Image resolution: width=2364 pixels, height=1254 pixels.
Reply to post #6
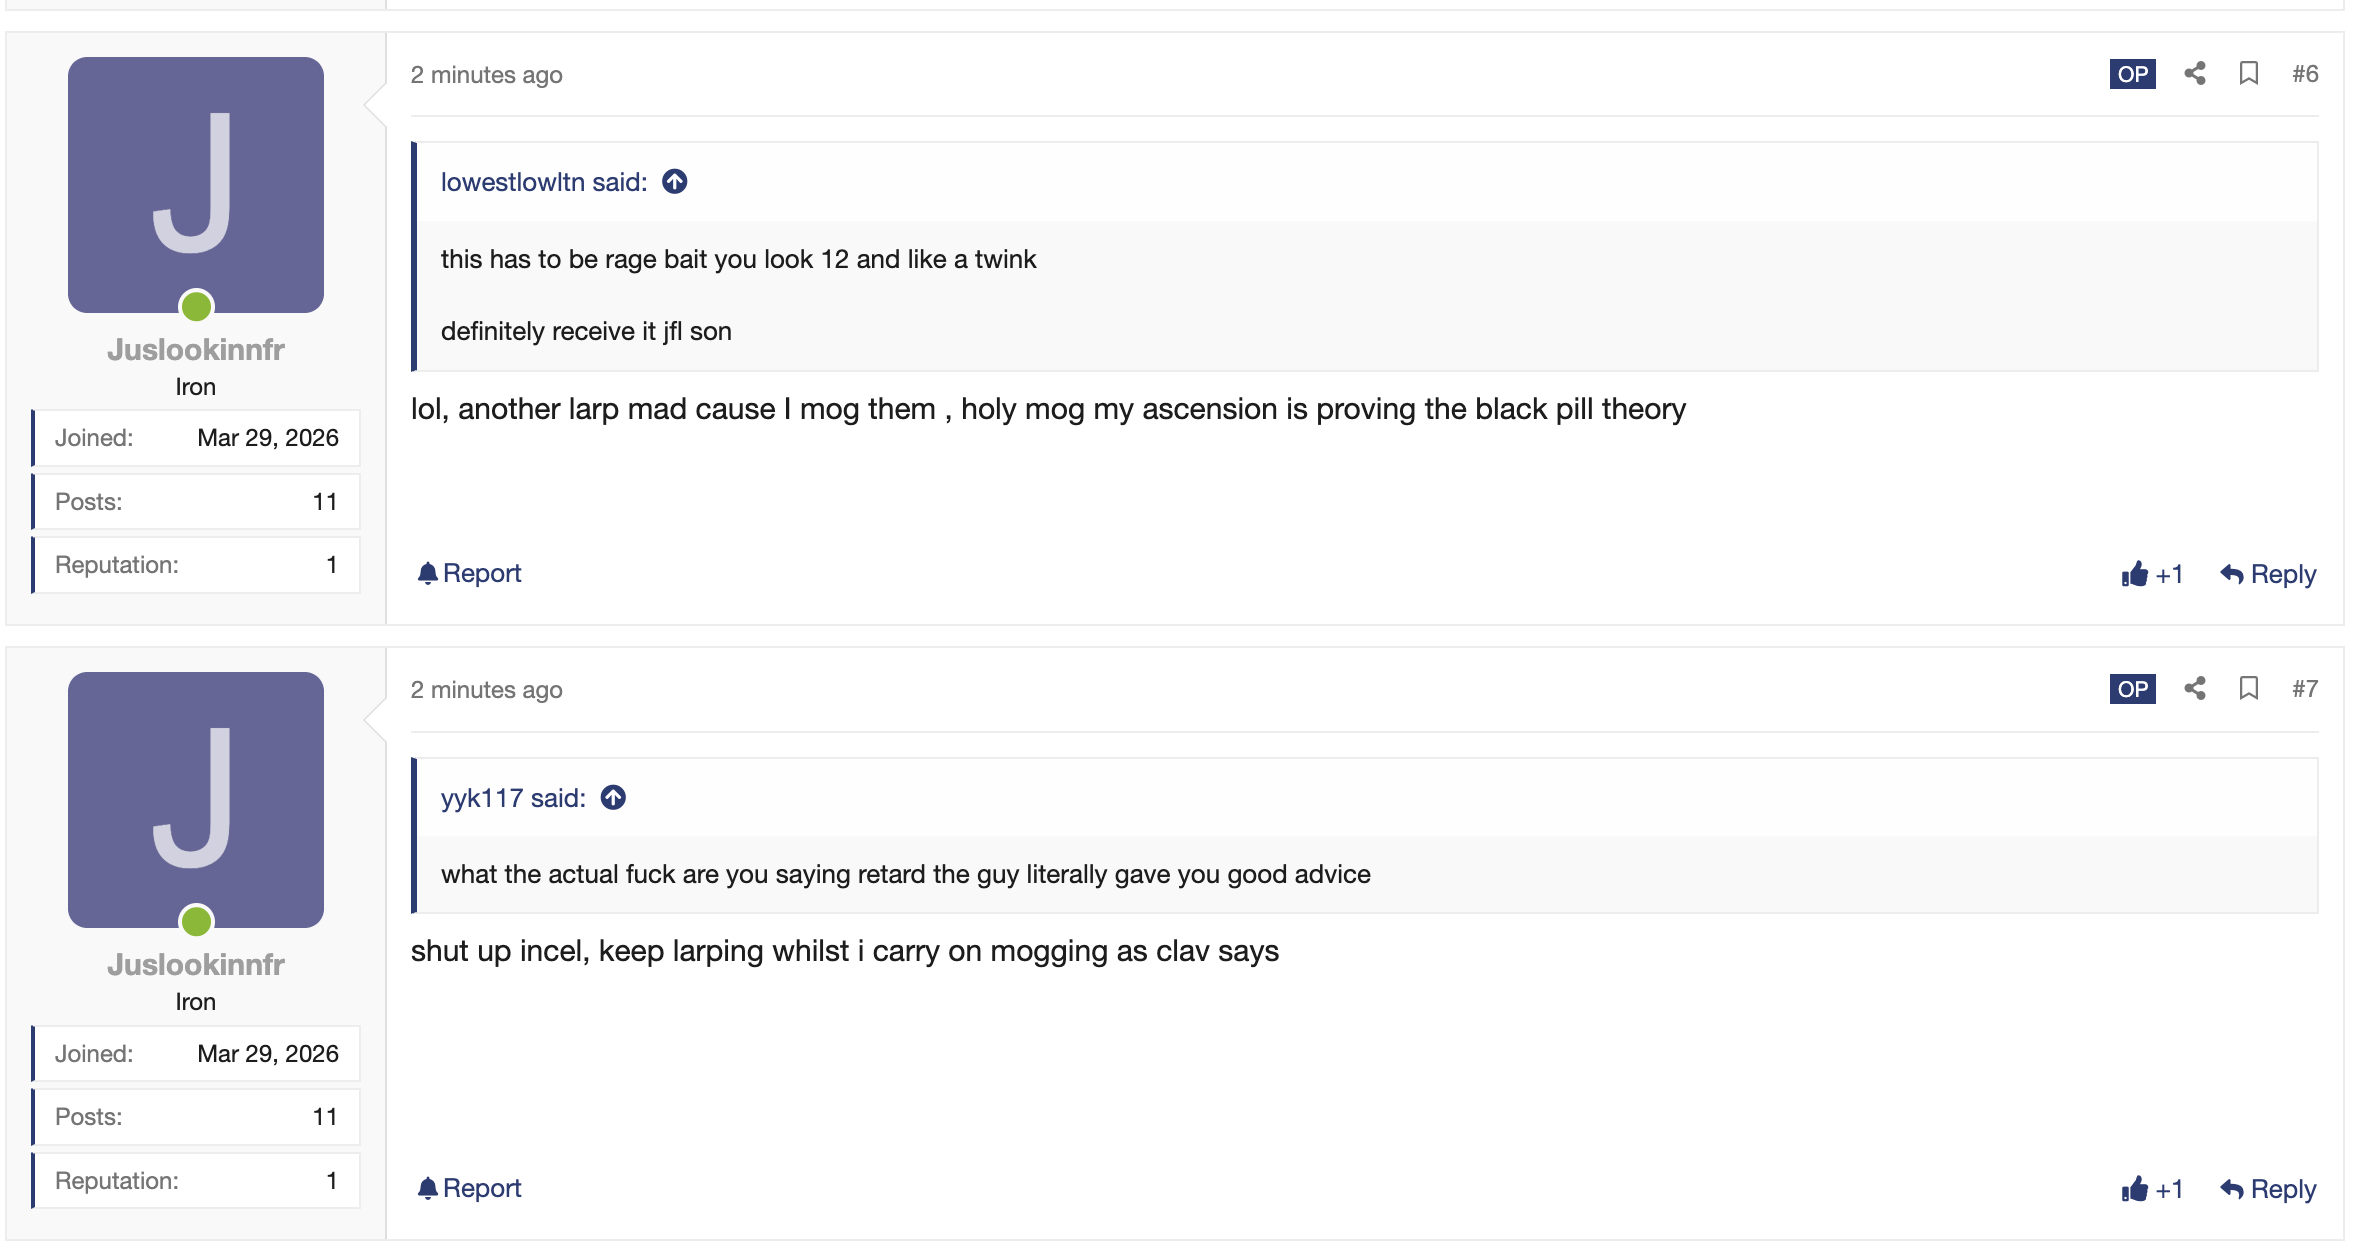(2268, 574)
